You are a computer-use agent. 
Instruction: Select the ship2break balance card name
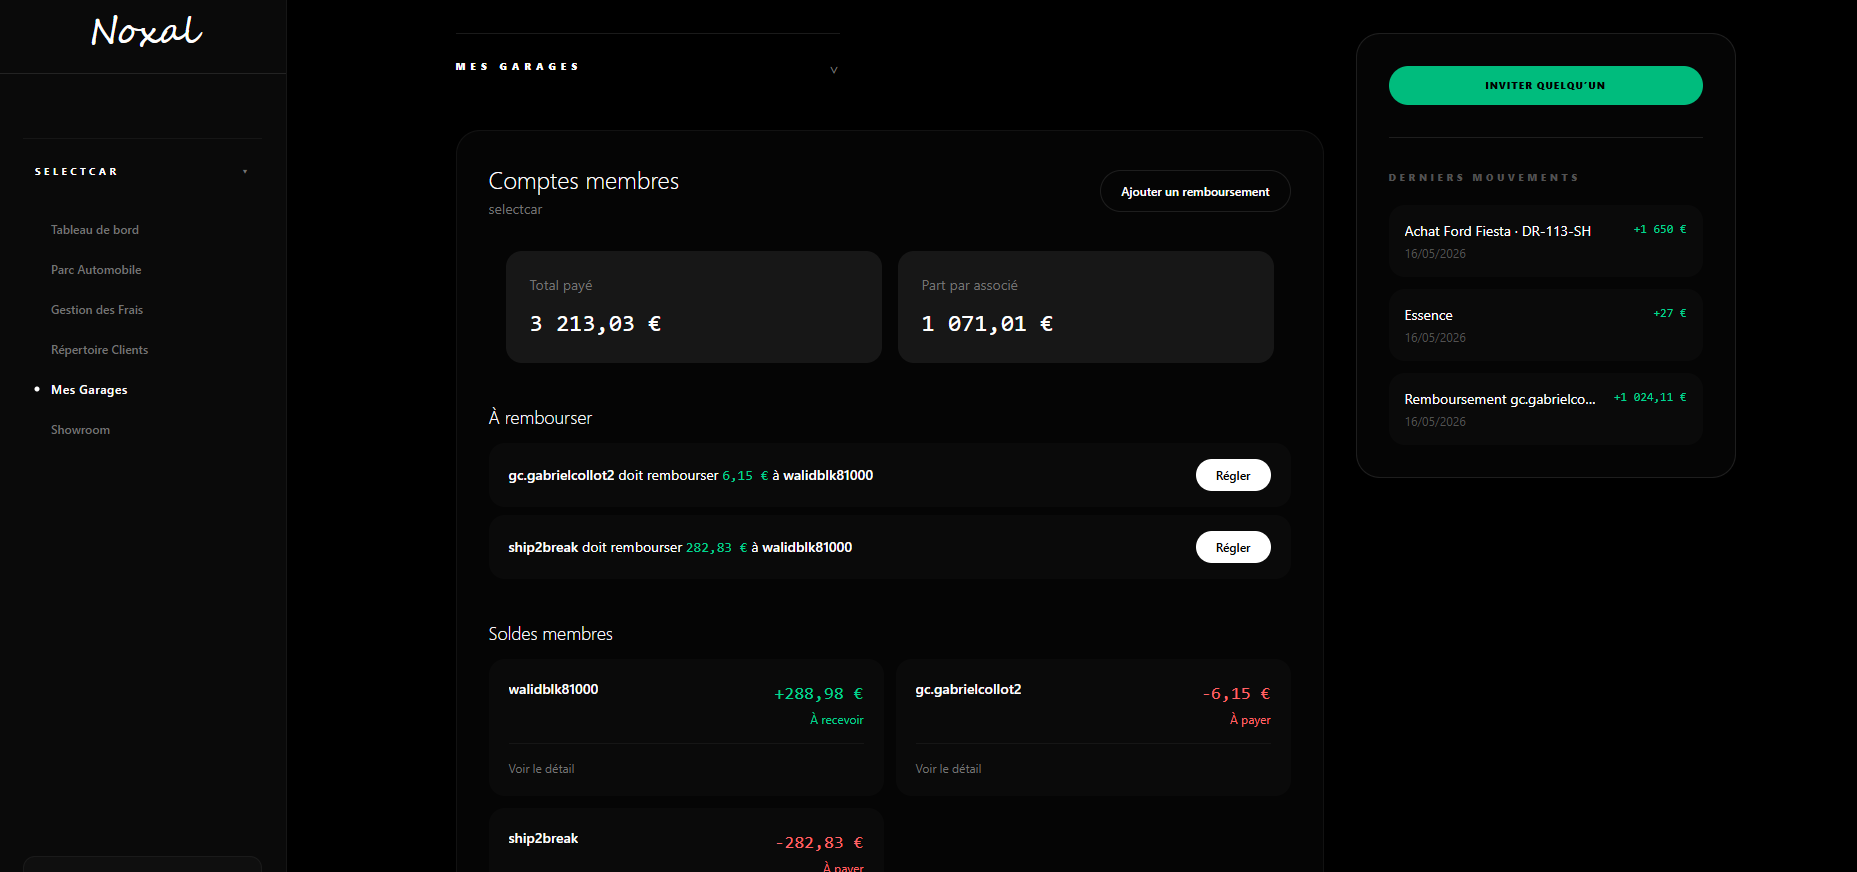(543, 838)
